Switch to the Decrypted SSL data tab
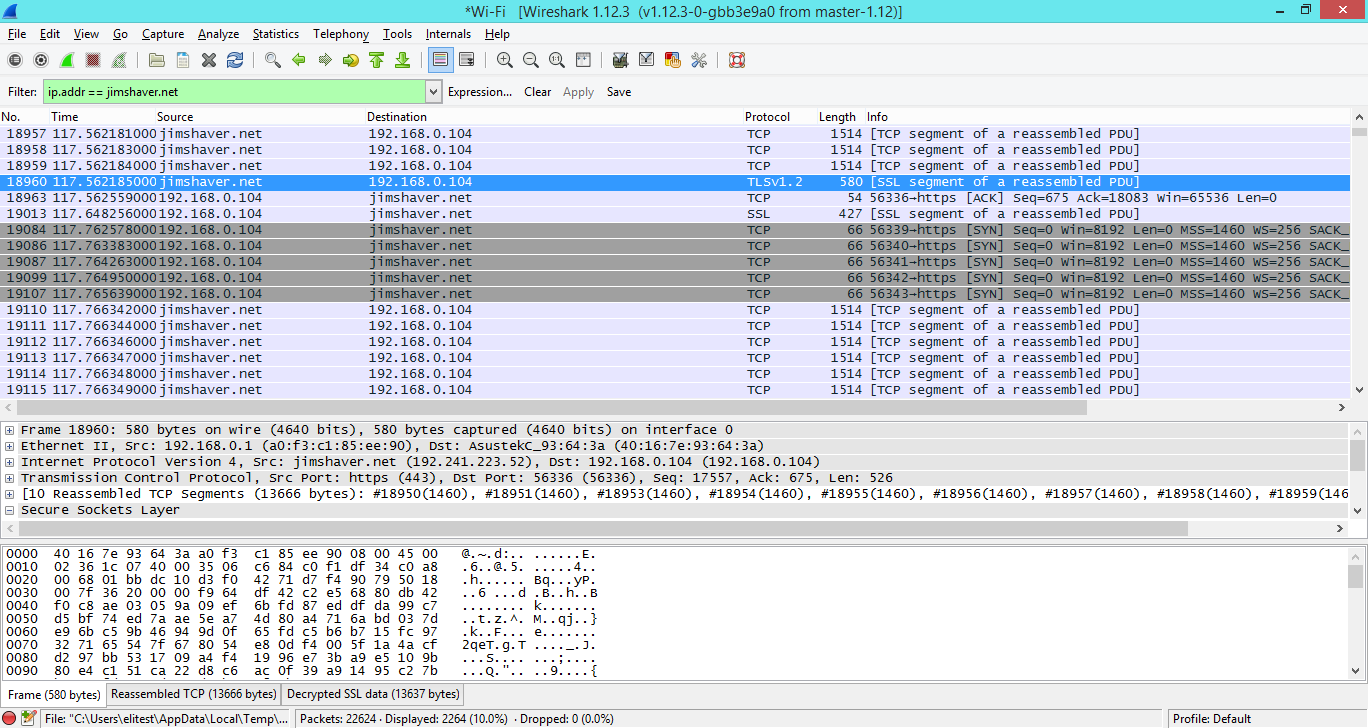The height and width of the screenshot is (728, 1368). click(x=372, y=693)
